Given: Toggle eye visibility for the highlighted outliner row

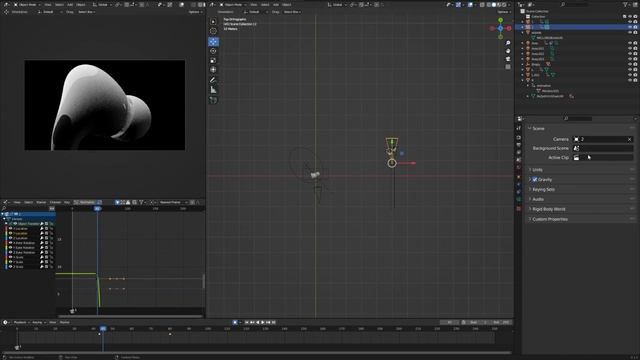Looking at the screenshot, I should tap(630, 27).
